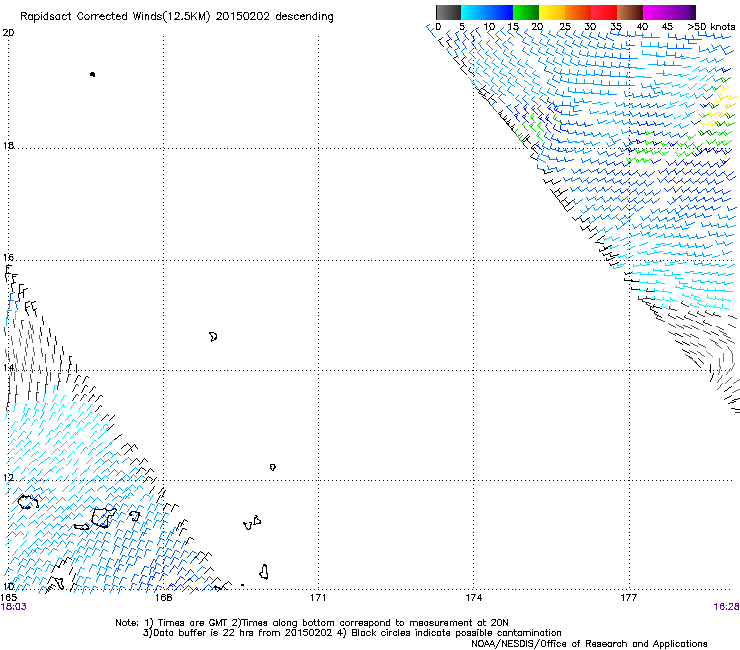Click the purple time label at the bottom right
This screenshot has height=650, width=740.
(x=727, y=607)
